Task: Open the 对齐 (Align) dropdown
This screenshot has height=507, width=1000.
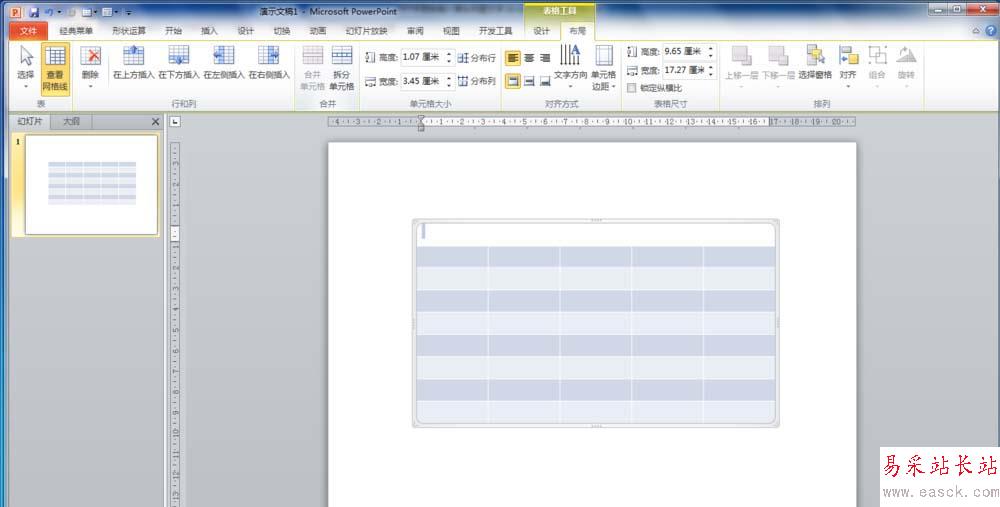Action: click(x=848, y=67)
